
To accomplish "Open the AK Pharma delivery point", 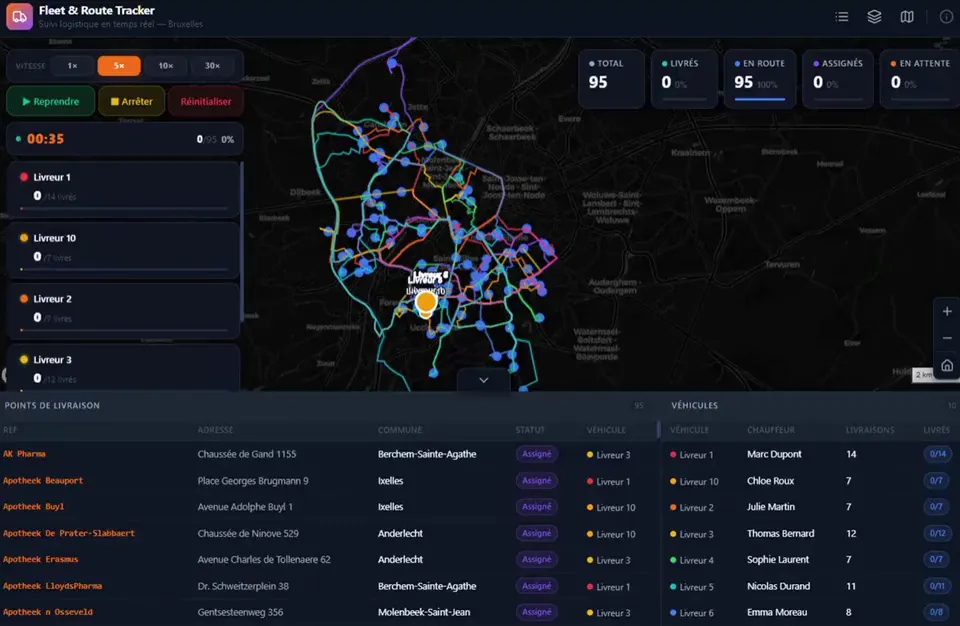I will click(x=24, y=454).
